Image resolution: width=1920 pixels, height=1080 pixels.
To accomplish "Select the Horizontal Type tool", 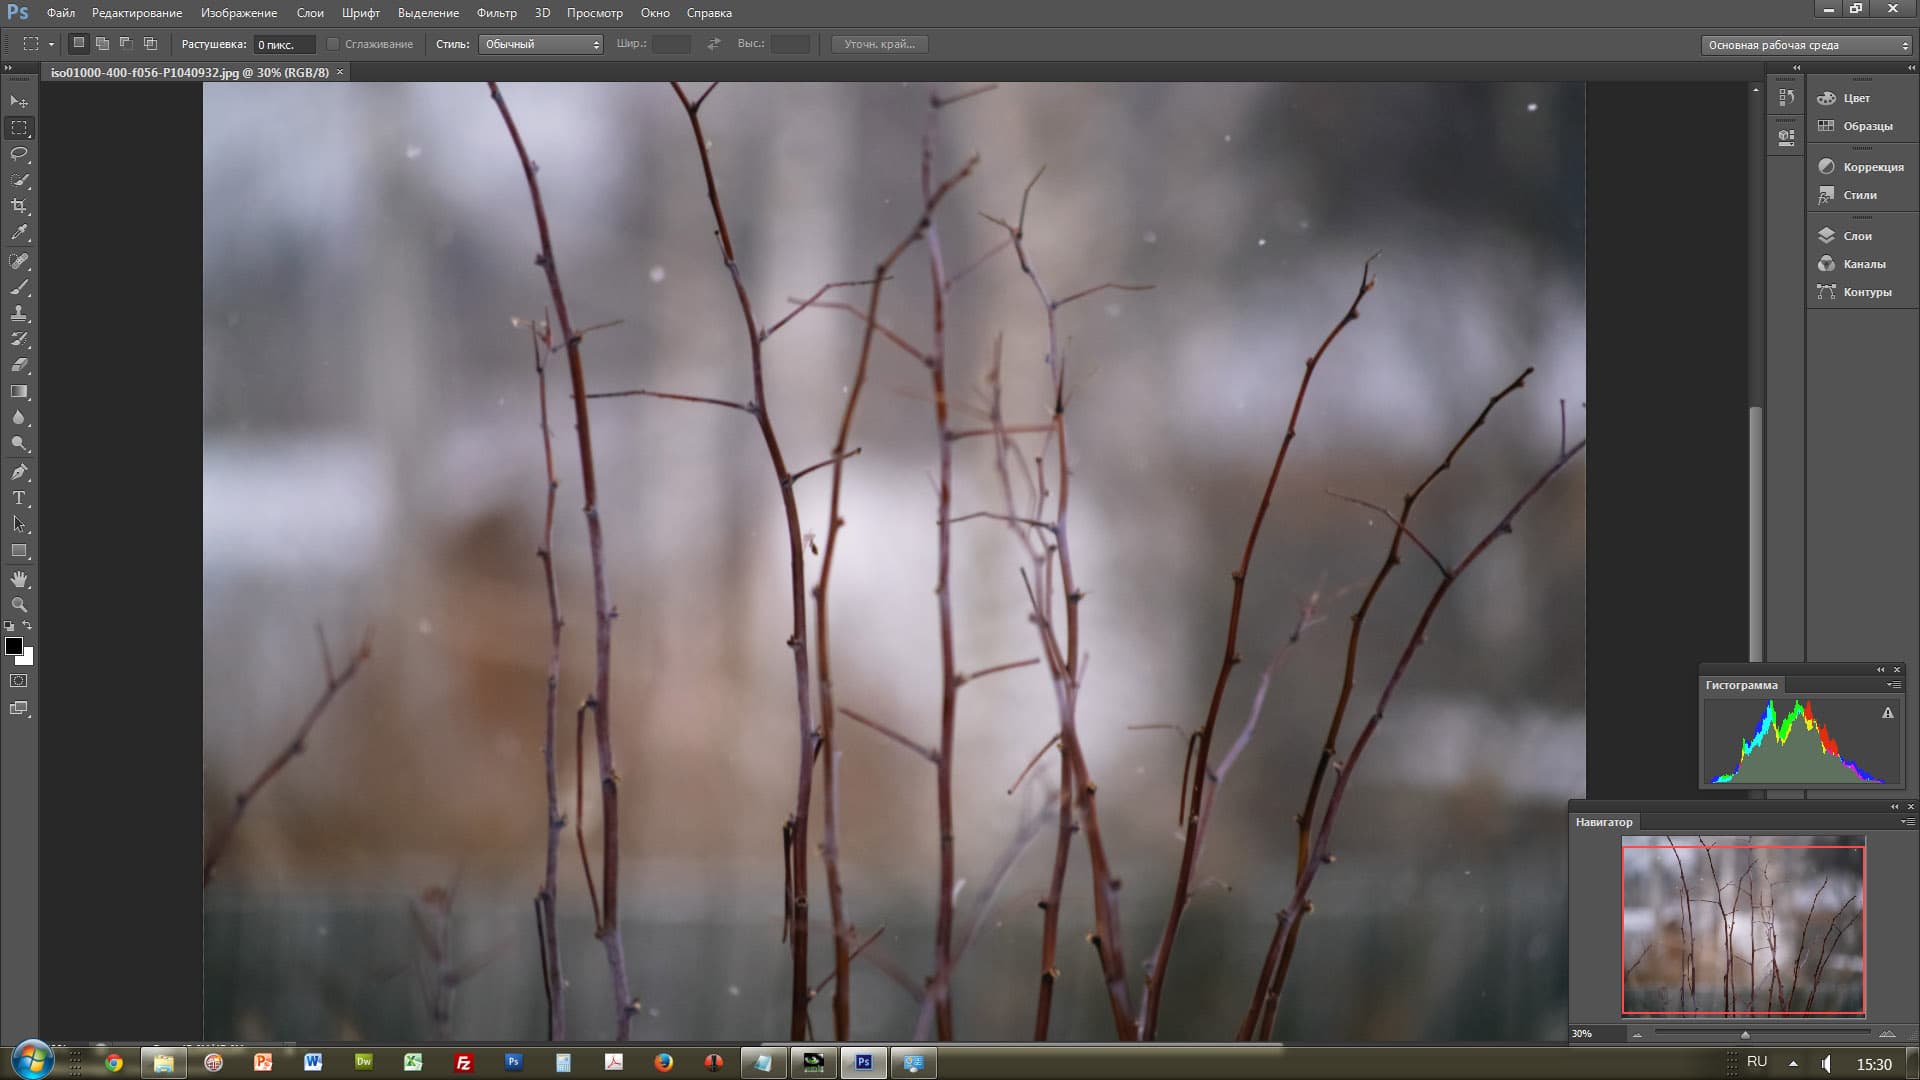I will point(19,498).
